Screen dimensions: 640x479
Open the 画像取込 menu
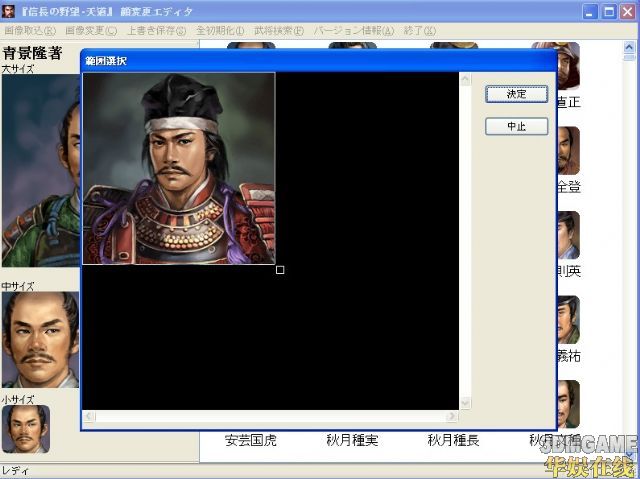[30, 31]
